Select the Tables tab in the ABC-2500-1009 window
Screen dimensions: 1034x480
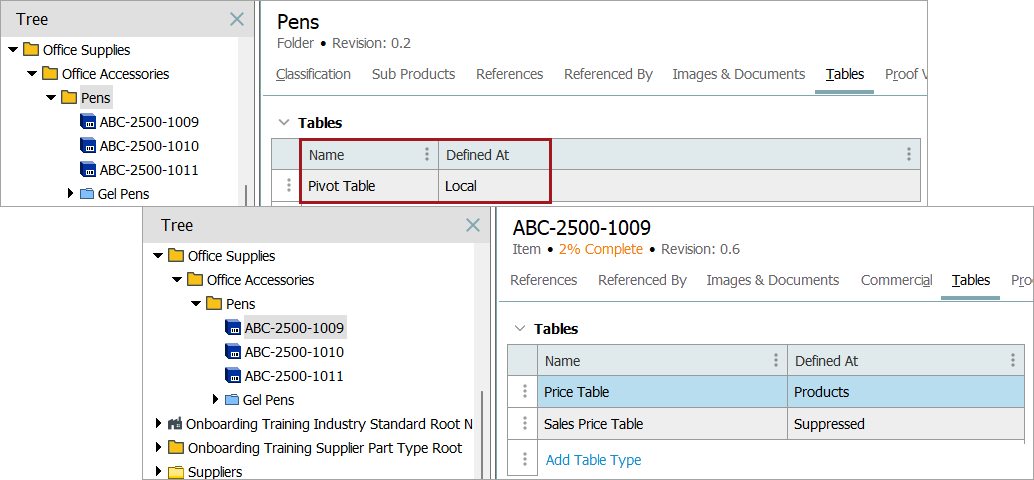click(x=971, y=280)
